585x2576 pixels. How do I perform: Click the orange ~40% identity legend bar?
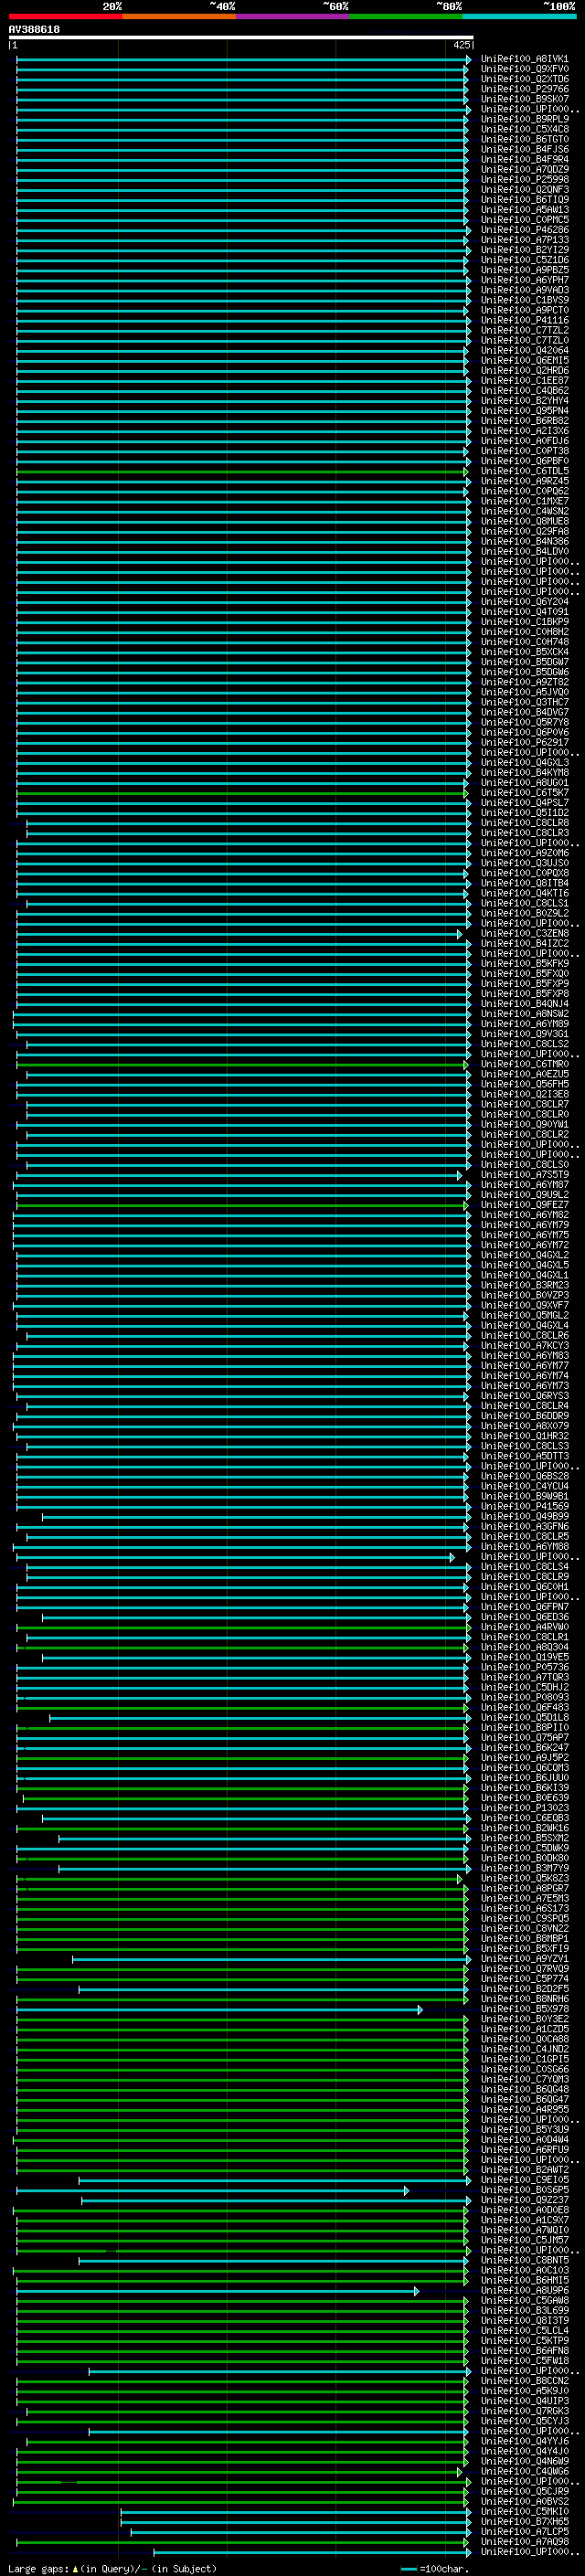(x=179, y=16)
